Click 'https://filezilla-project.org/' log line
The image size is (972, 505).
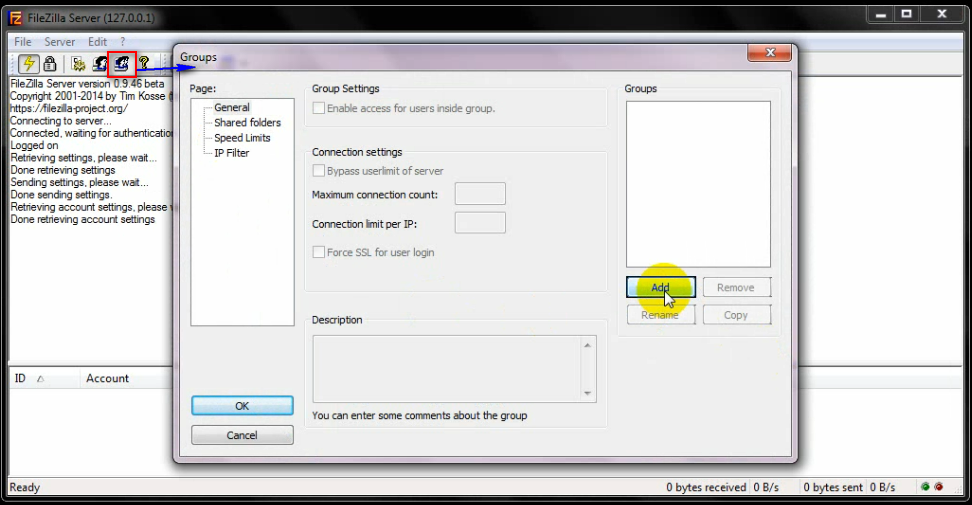69,108
